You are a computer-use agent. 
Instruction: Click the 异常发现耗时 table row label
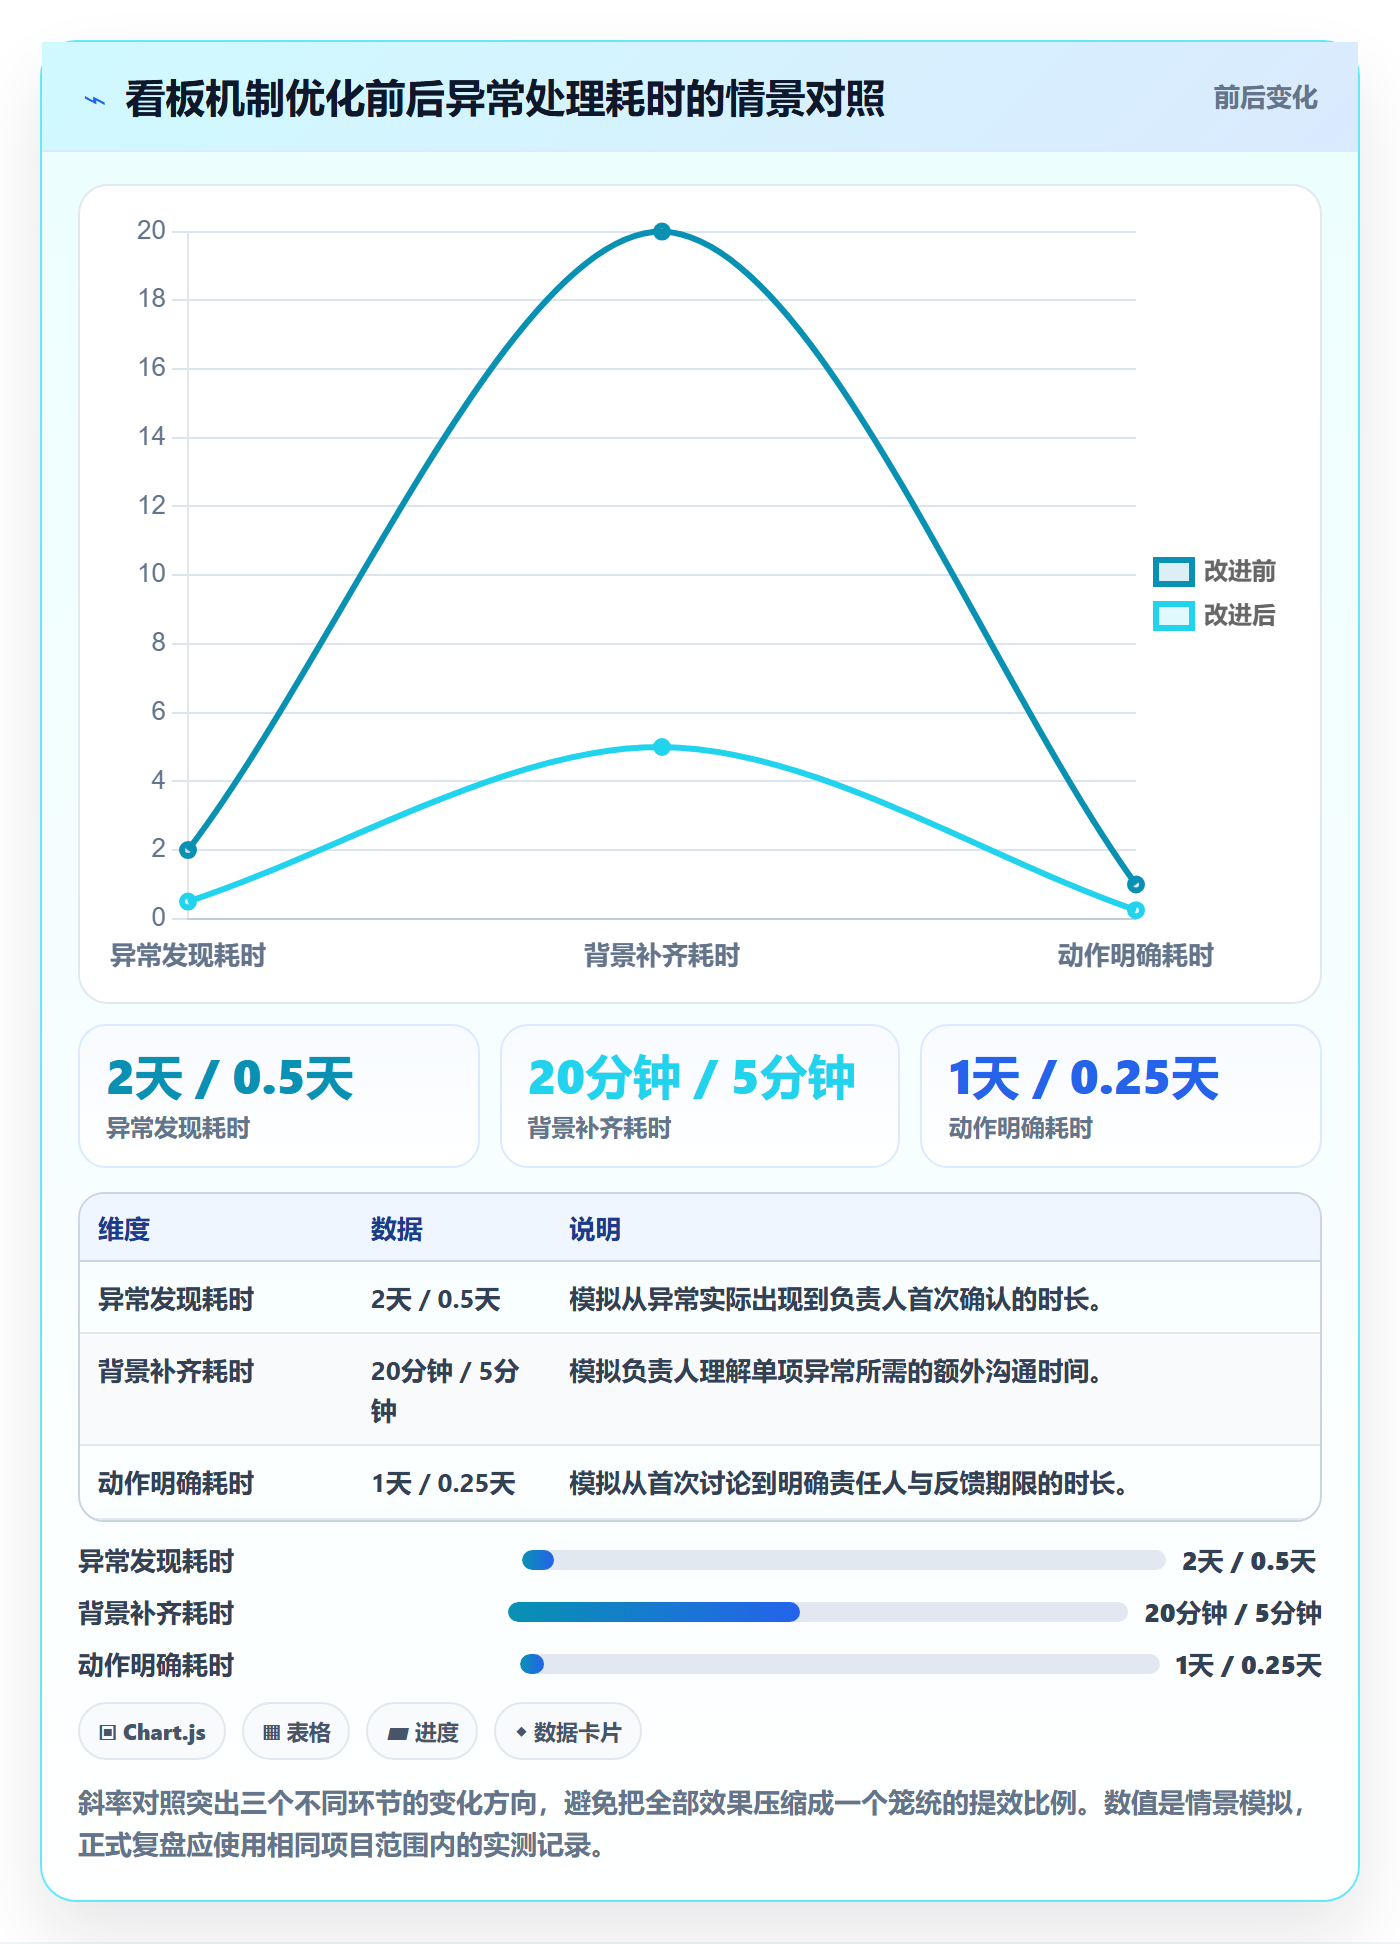coord(176,1299)
